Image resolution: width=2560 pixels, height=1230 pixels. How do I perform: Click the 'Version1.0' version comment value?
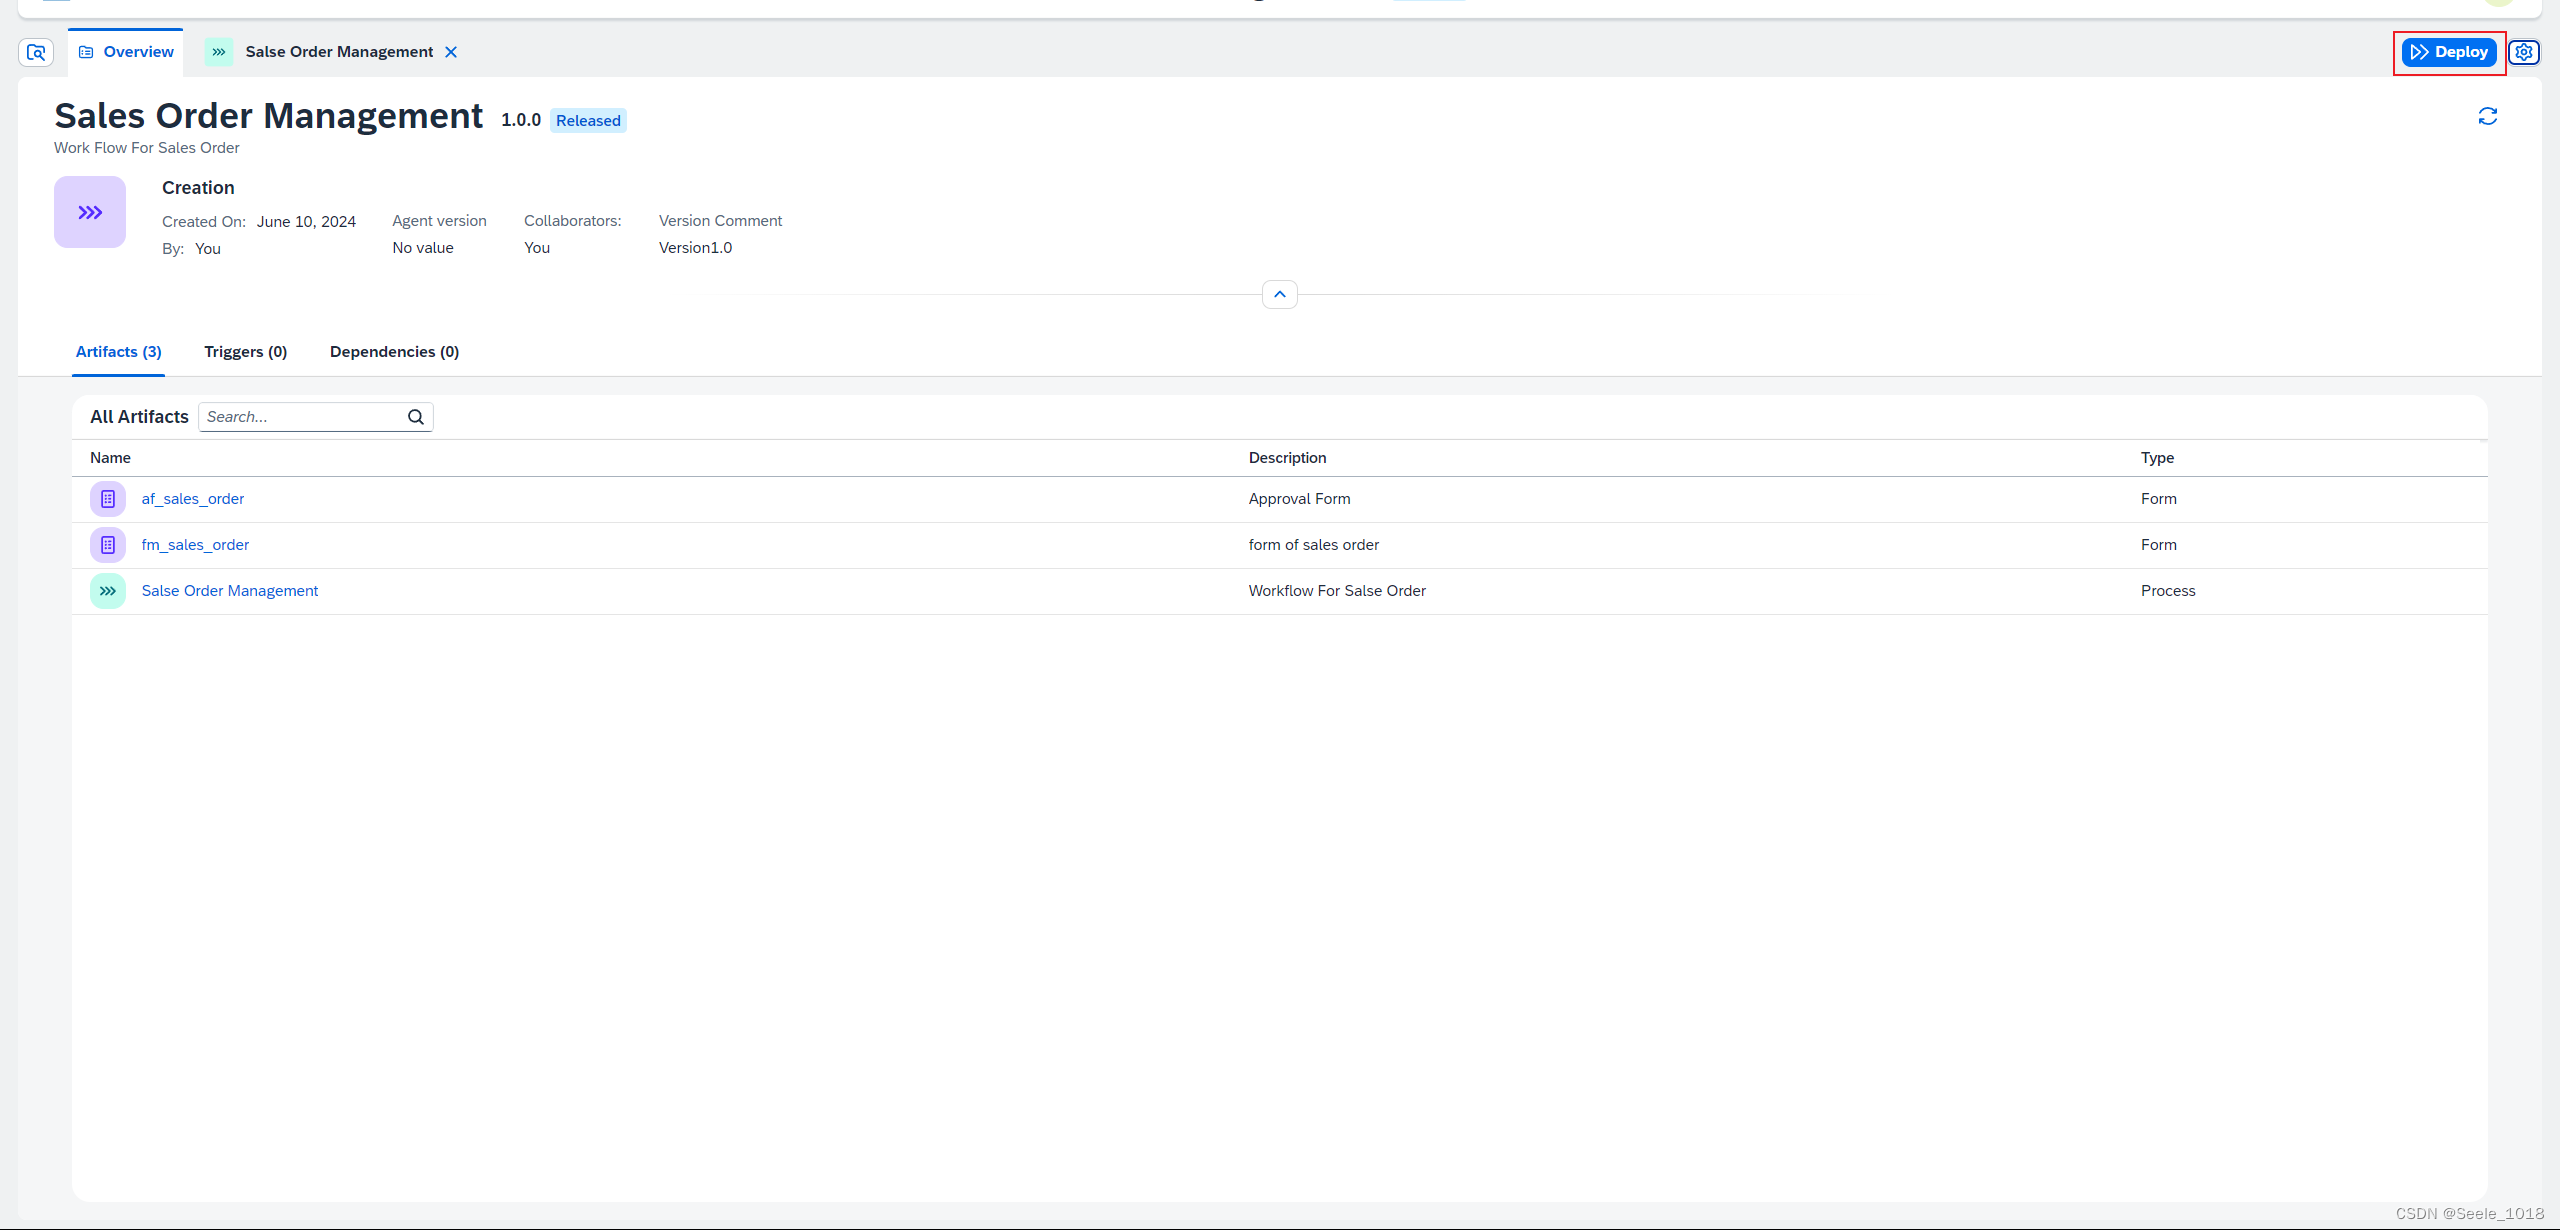pyautogui.click(x=696, y=248)
